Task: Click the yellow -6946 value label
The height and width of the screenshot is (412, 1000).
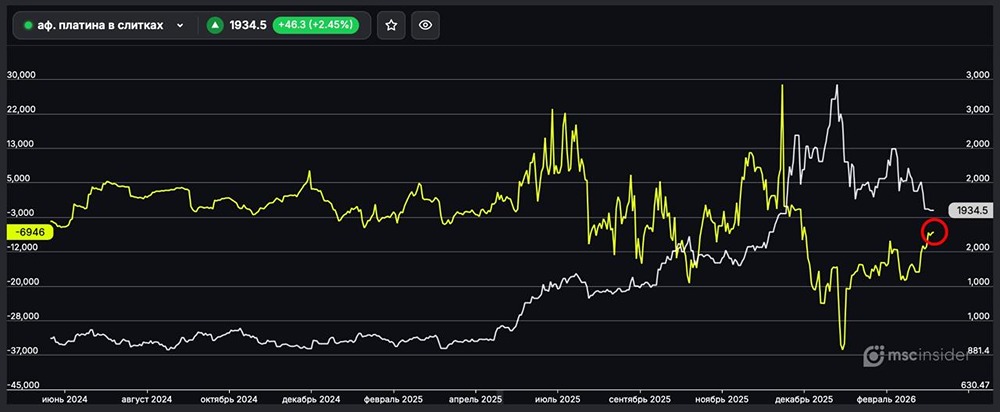Action: click(x=27, y=231)
